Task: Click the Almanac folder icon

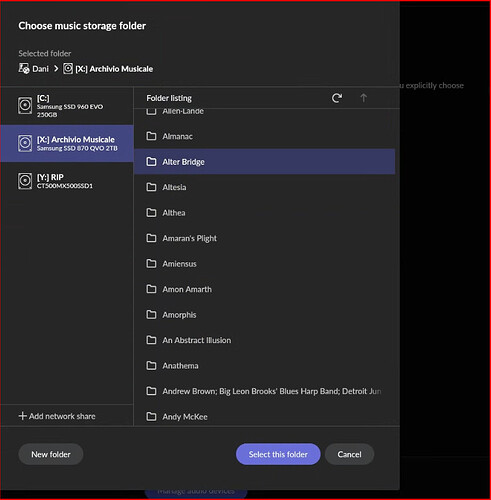Action: tap(151, 136)
